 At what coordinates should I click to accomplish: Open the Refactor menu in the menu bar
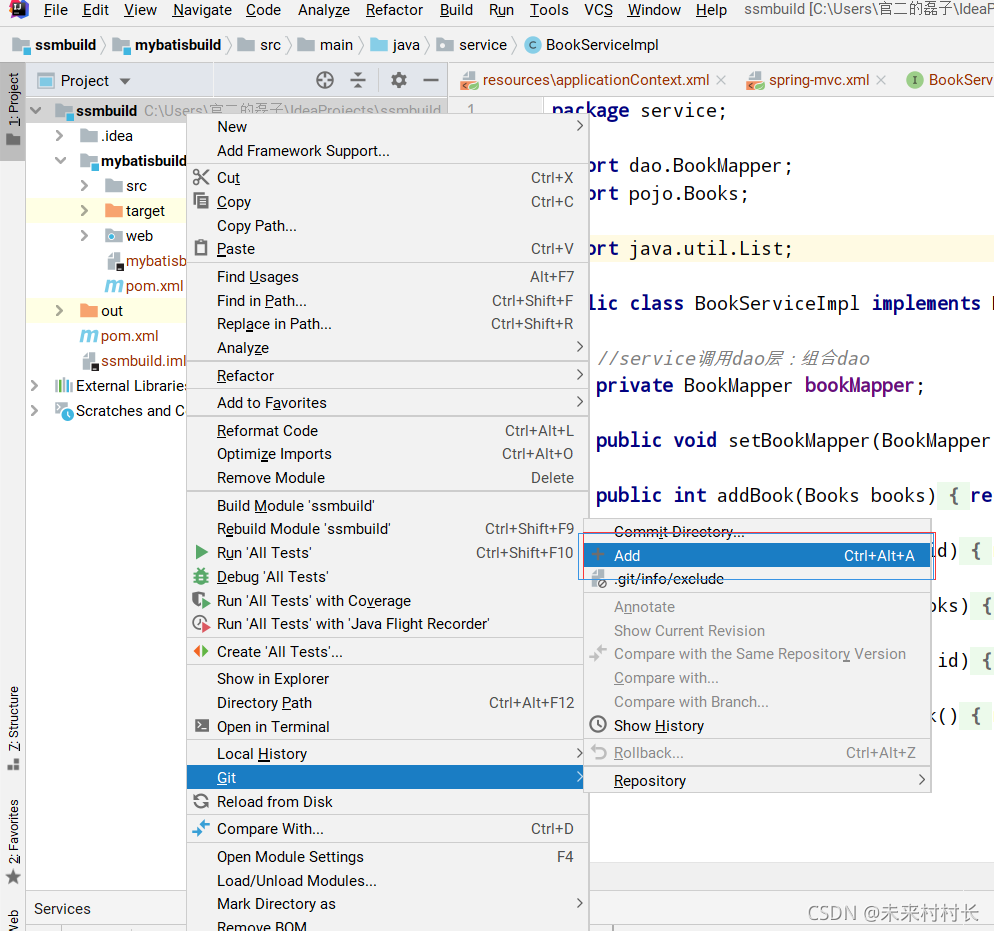pos(394,10)
